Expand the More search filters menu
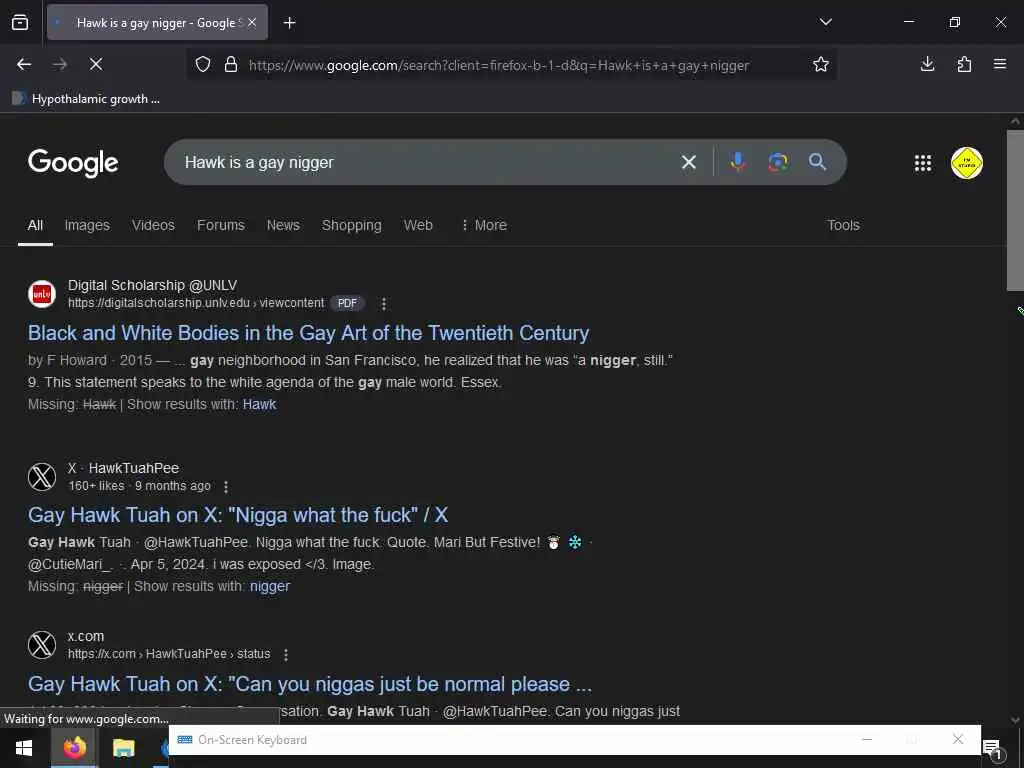 [x=484, y=225]
